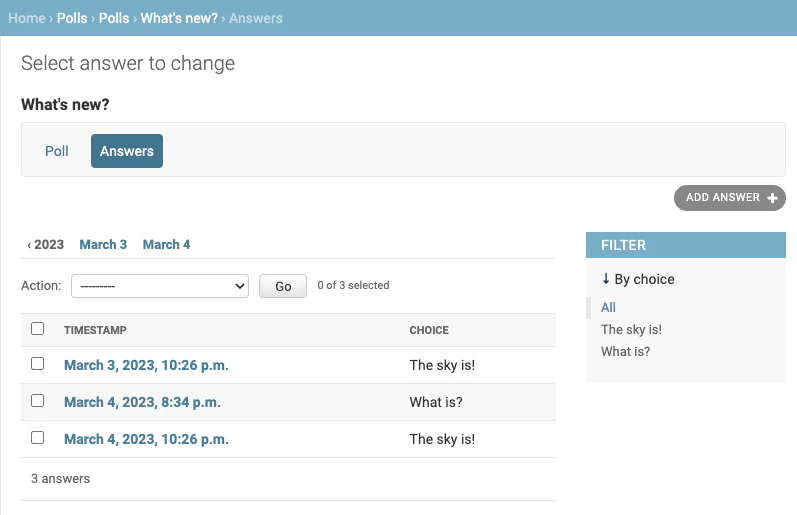Click the down arrow beside By choice
797x515 pixels.
pyautogui.click(x=605, y=279)
